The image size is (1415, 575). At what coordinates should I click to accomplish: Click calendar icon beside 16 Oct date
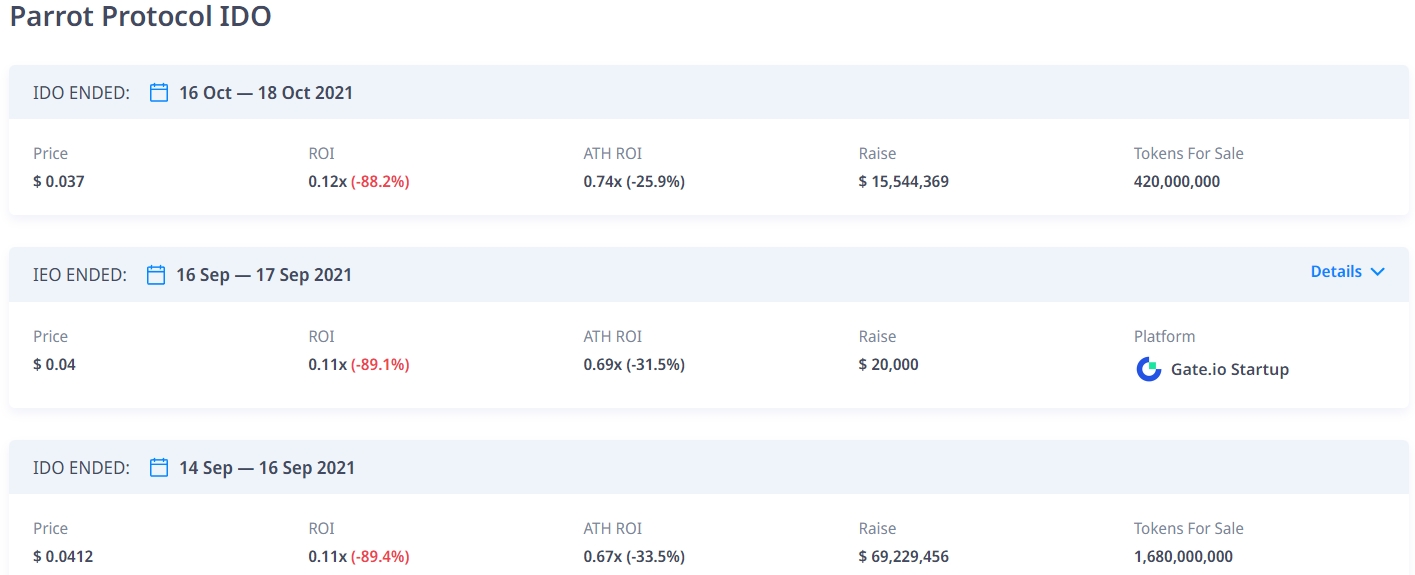(159, 93)
